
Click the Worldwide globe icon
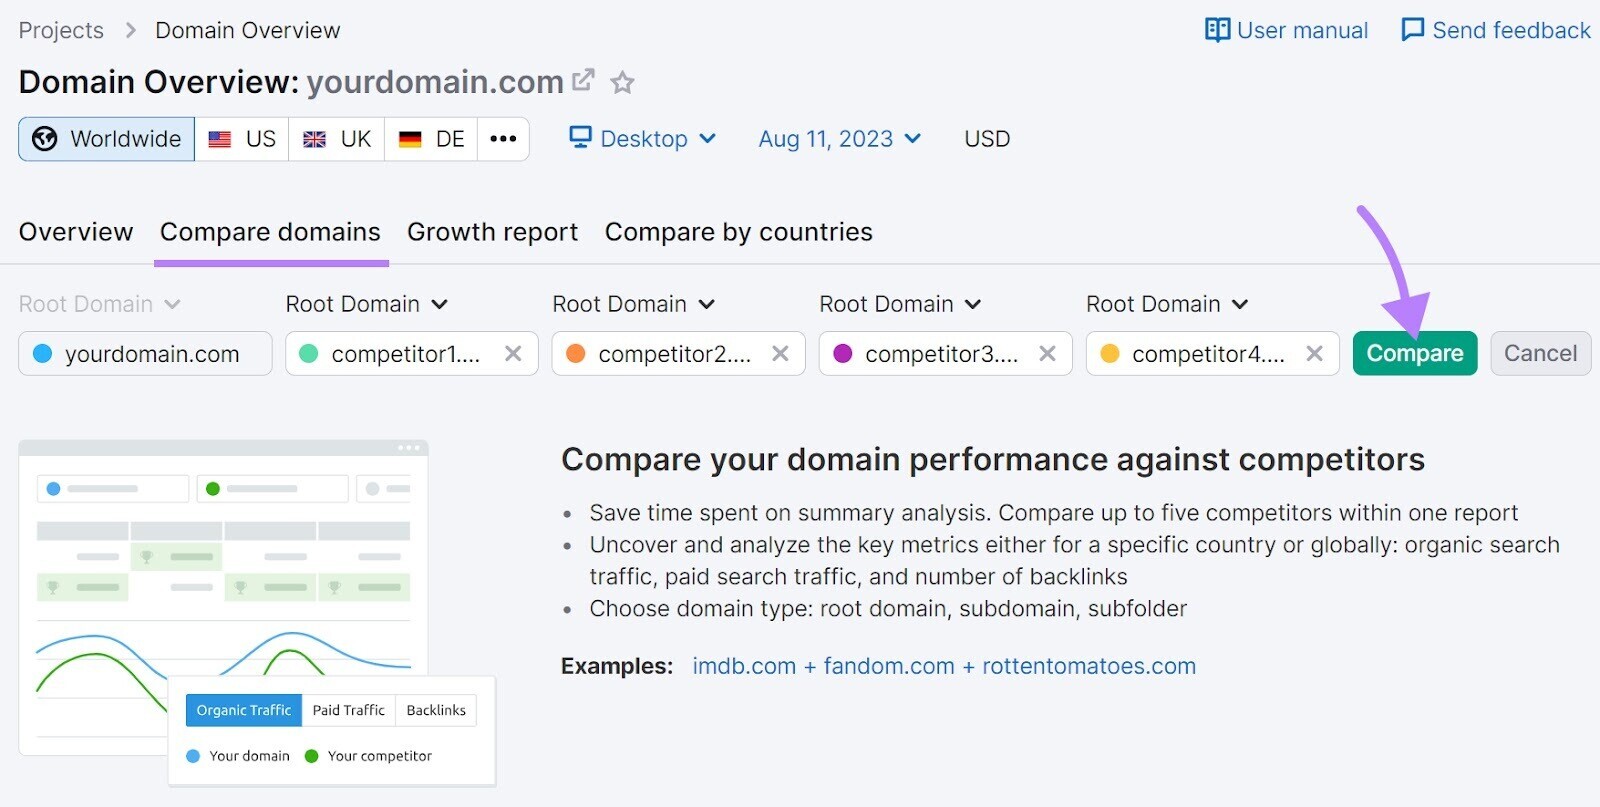point(43,138)
